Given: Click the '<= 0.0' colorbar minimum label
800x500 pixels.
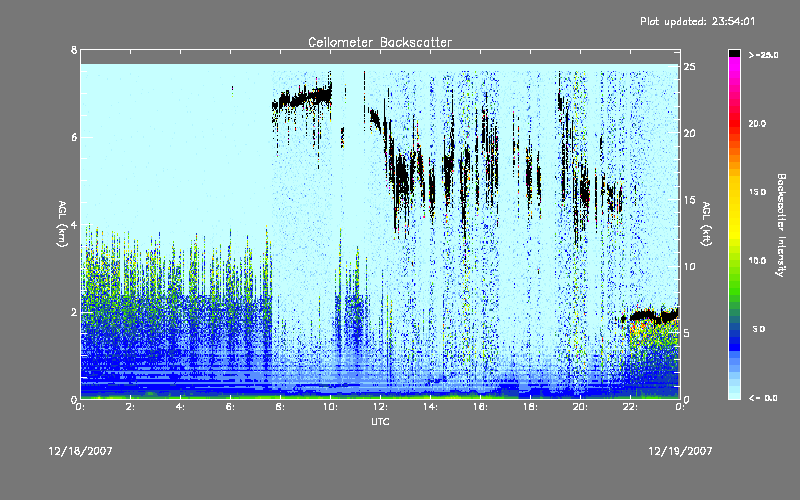Looking at the screenshot, I should (763, 398).
